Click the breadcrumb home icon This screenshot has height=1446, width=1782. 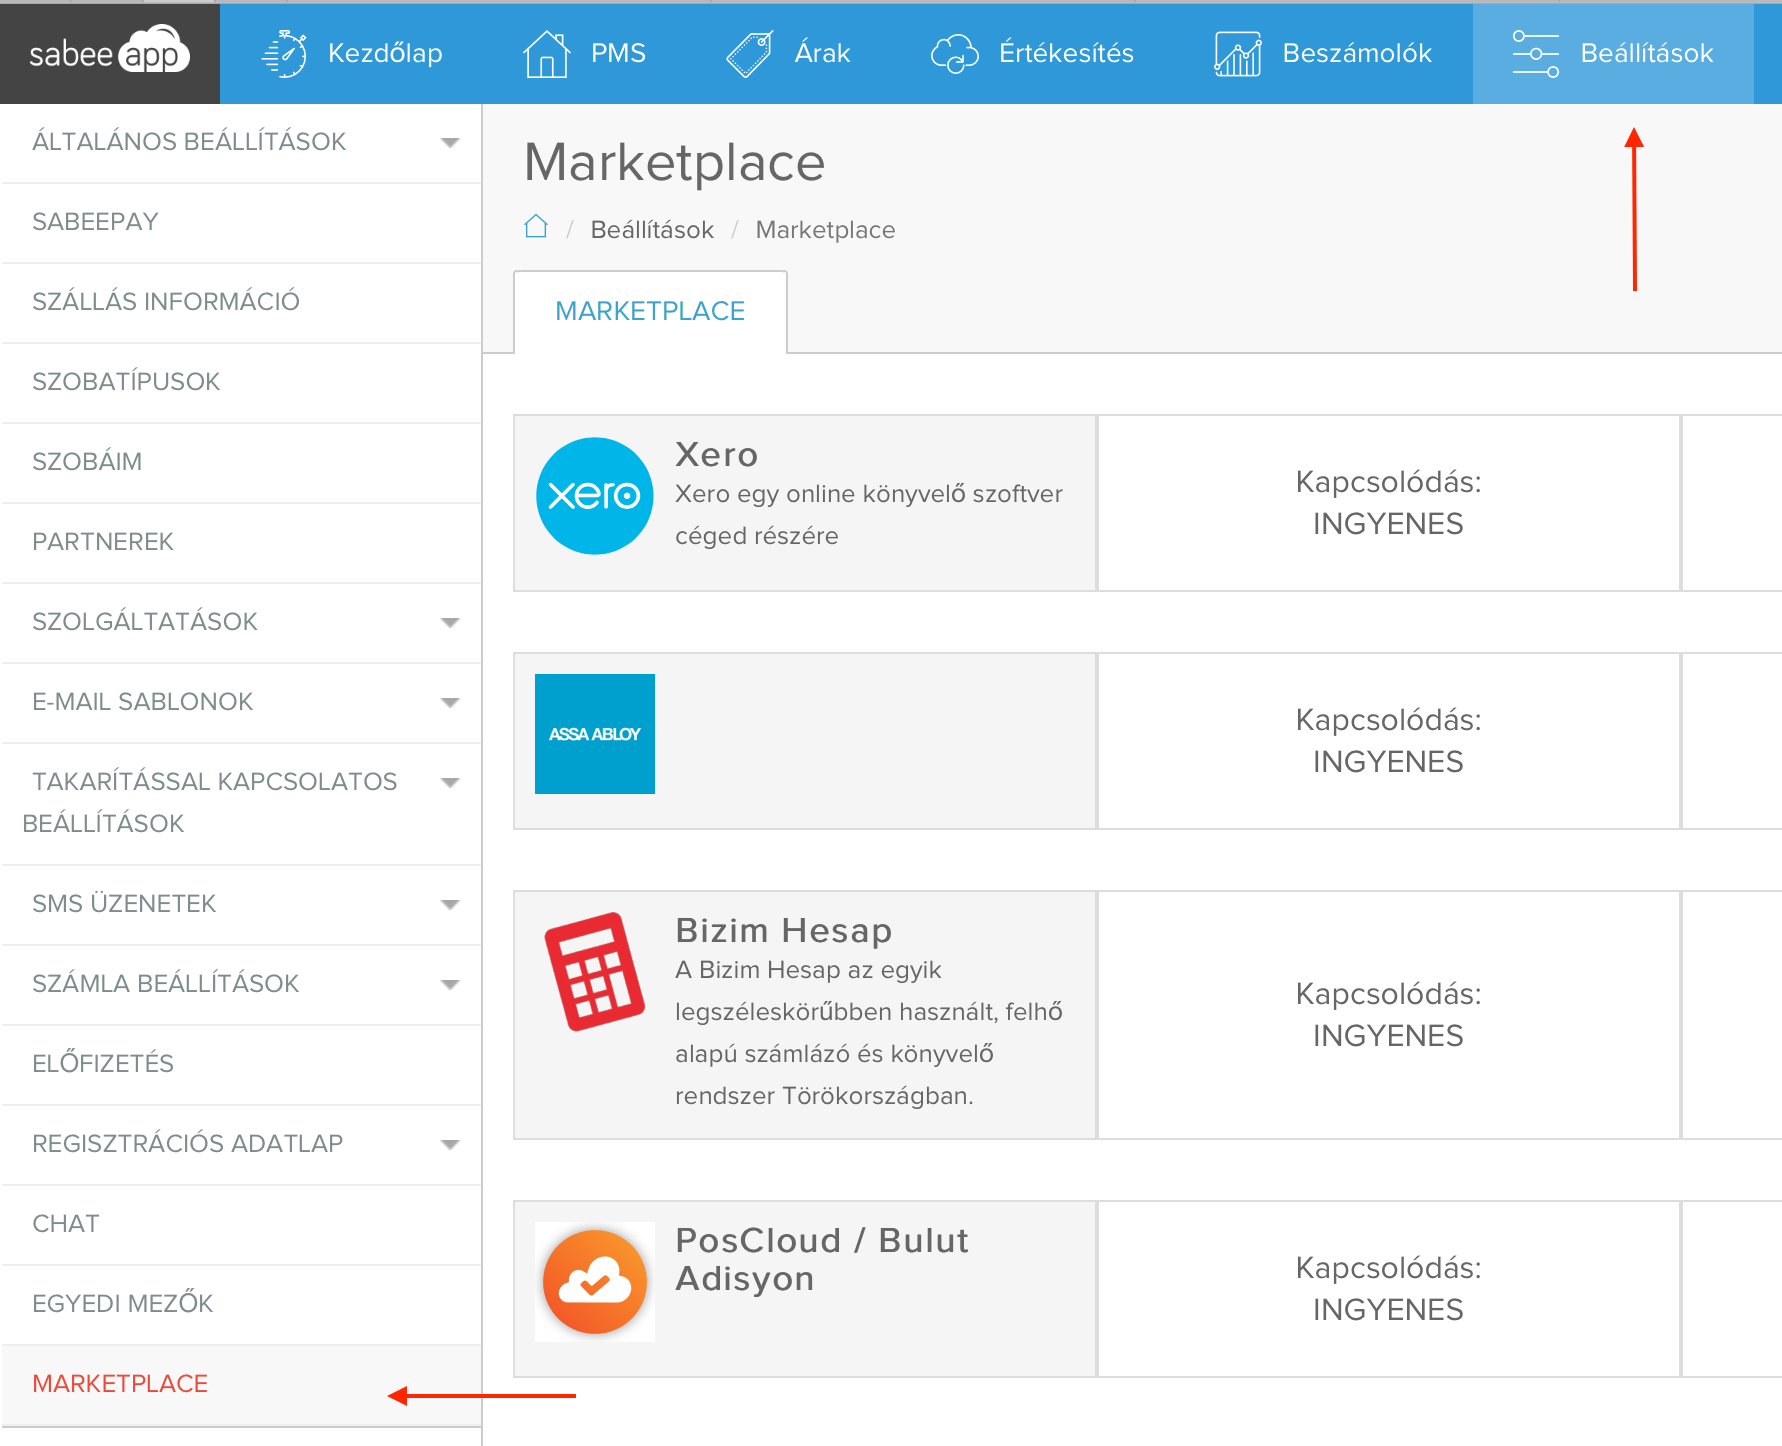click(x=536, y=227)
